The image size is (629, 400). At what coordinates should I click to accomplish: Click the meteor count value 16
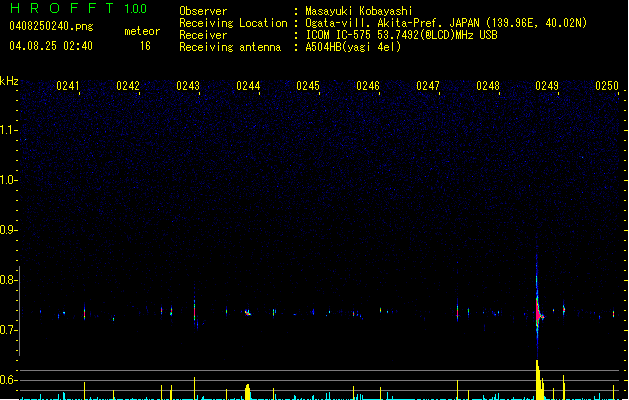point(145,46)
